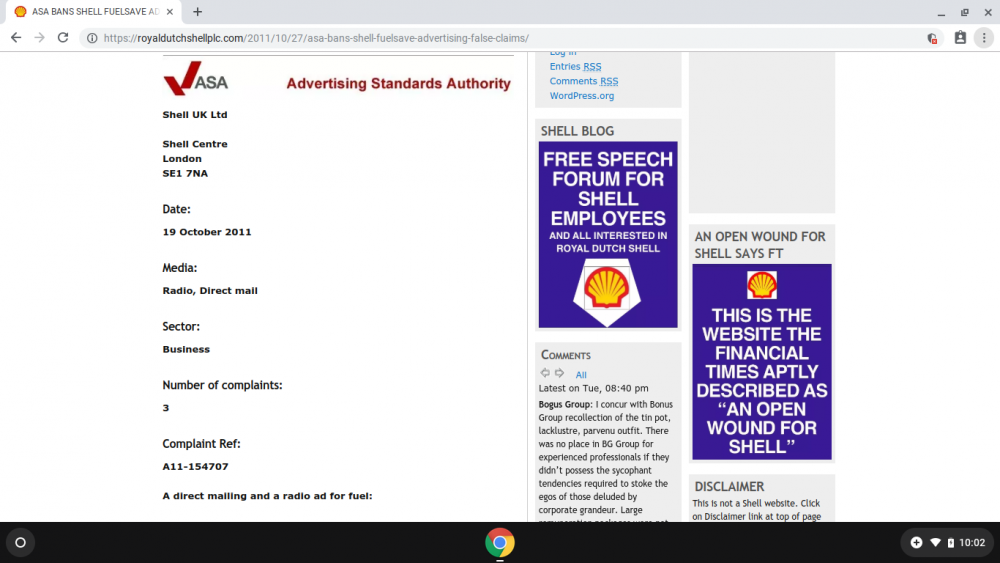
Task: Show previous comment with left arrow
Action: pyautogui.click(x=545, y=373)
